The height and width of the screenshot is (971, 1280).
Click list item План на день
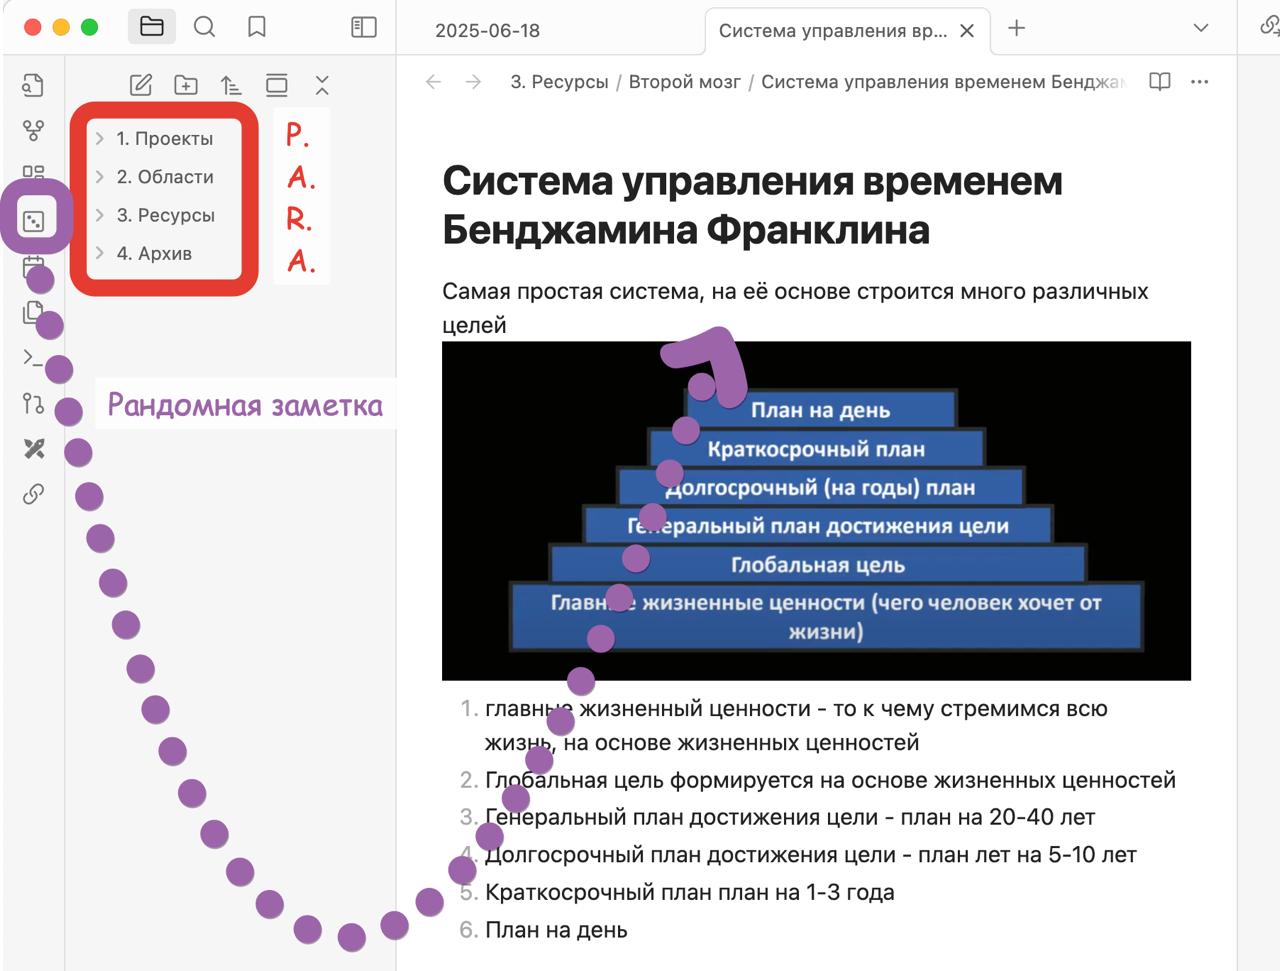tap(556, 930)
